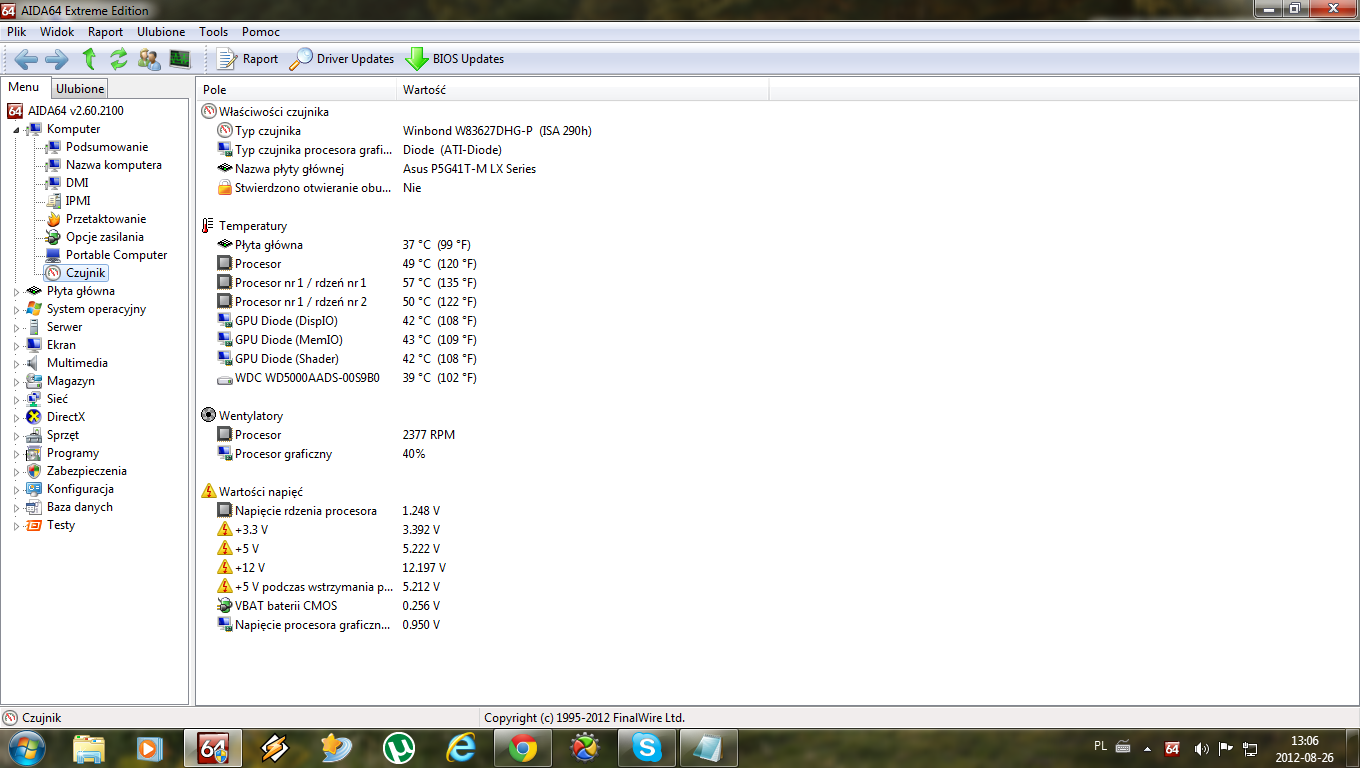Image resolution: width=1360 pixels, height=768 pixels.
Task: Expand the Sprzęt tree node
Action: point(16,435)
